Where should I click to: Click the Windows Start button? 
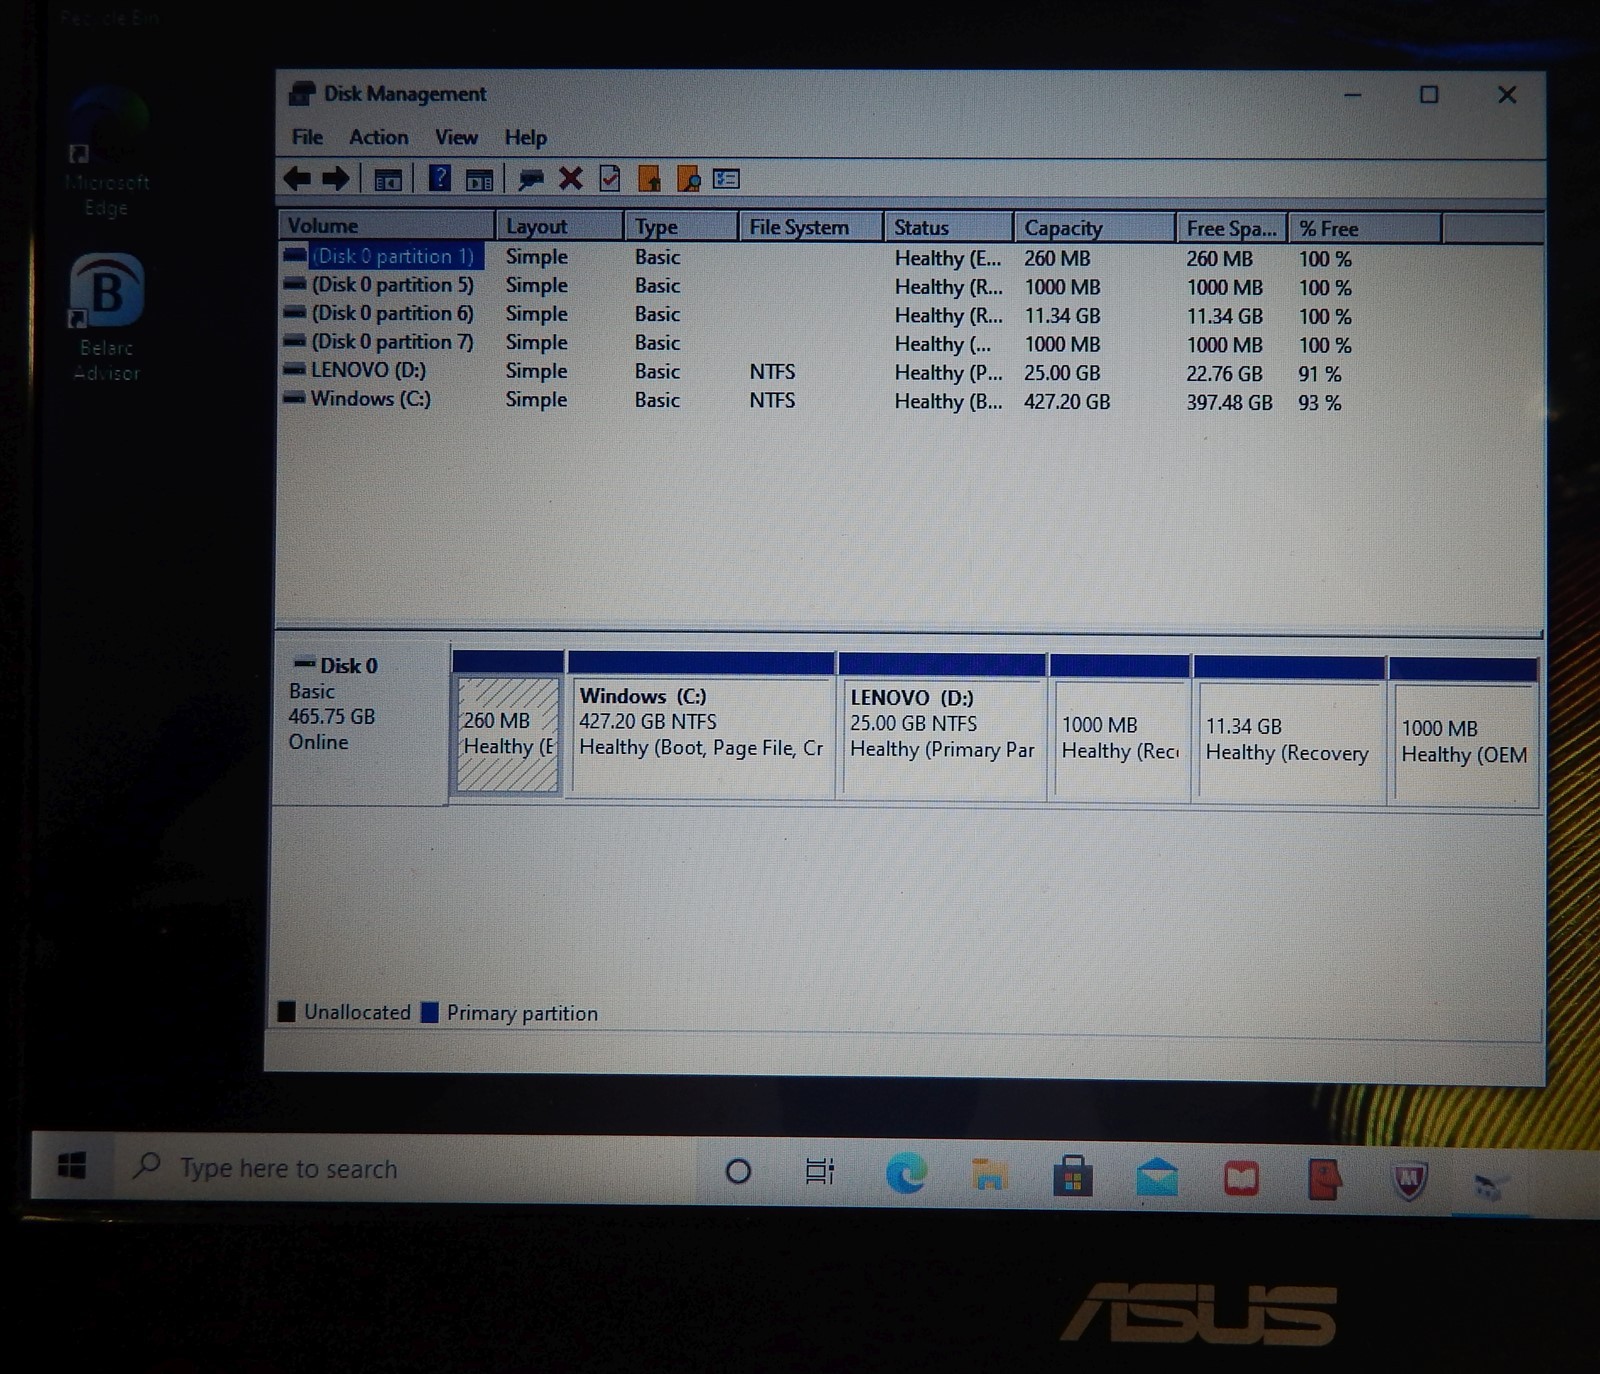point(71,1165)
